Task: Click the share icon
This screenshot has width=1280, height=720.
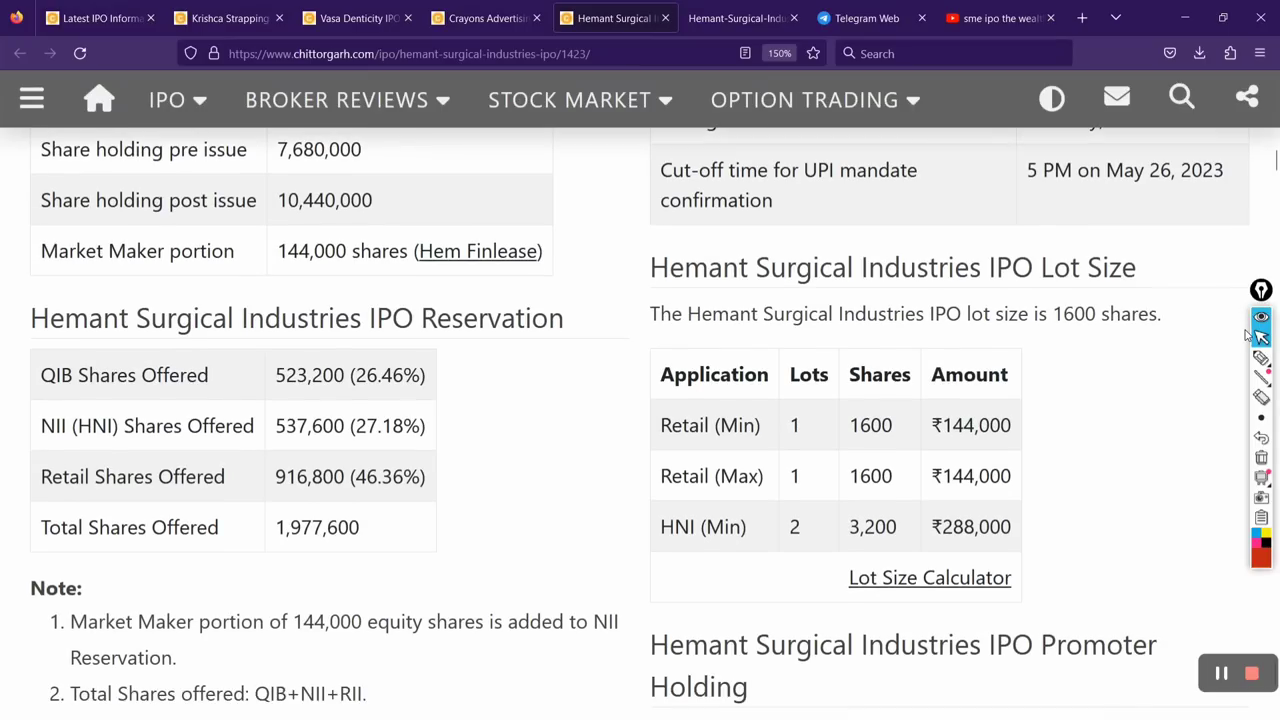Action: 1247,97
